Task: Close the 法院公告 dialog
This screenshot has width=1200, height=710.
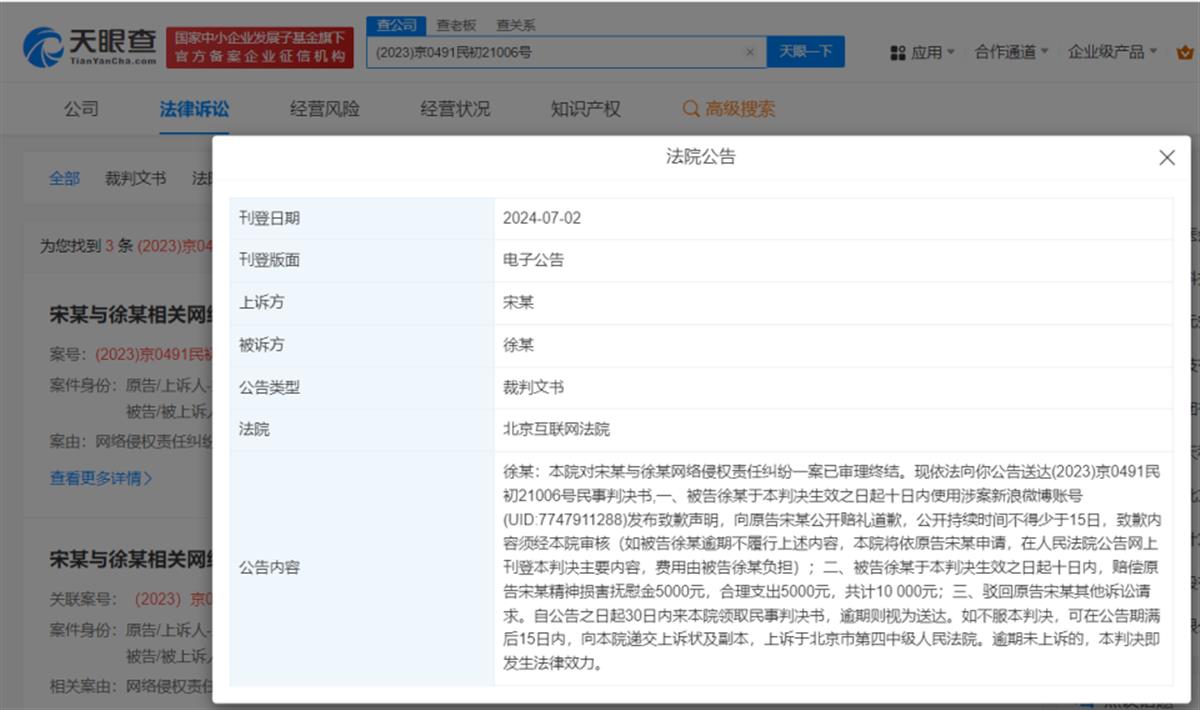Action: 1166,157
